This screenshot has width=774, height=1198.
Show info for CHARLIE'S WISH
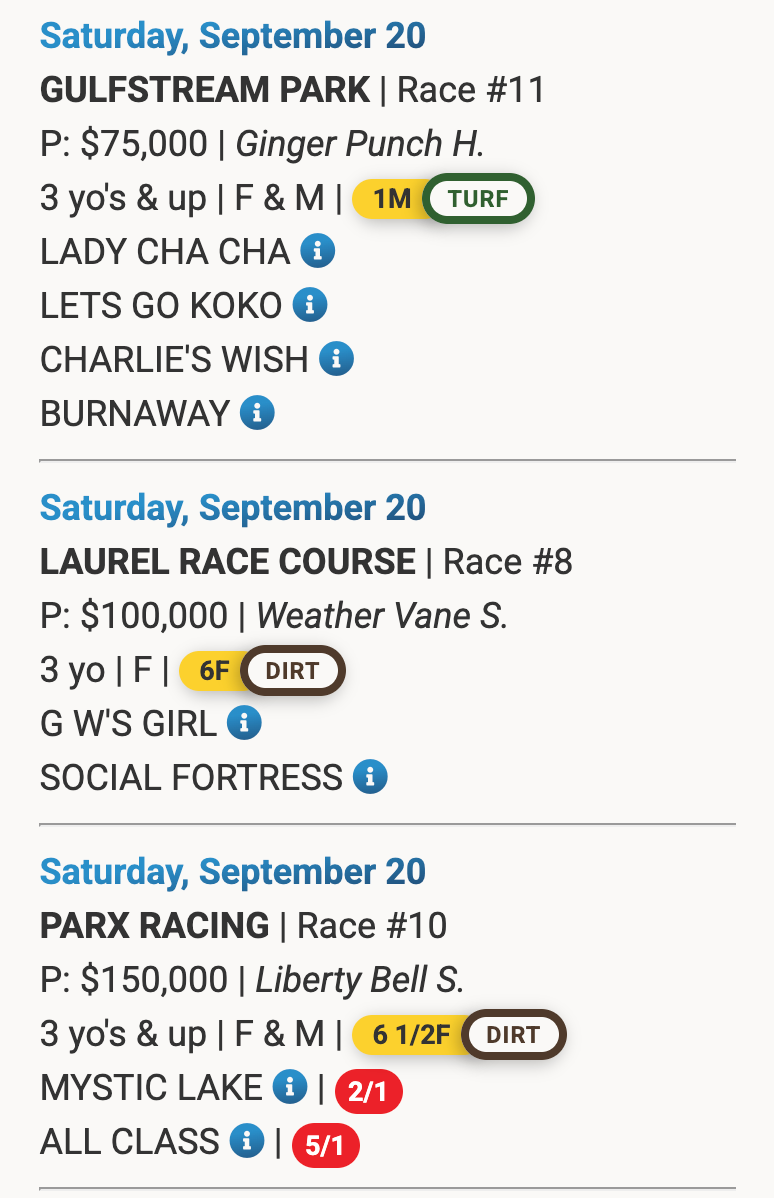click(337, 358)
